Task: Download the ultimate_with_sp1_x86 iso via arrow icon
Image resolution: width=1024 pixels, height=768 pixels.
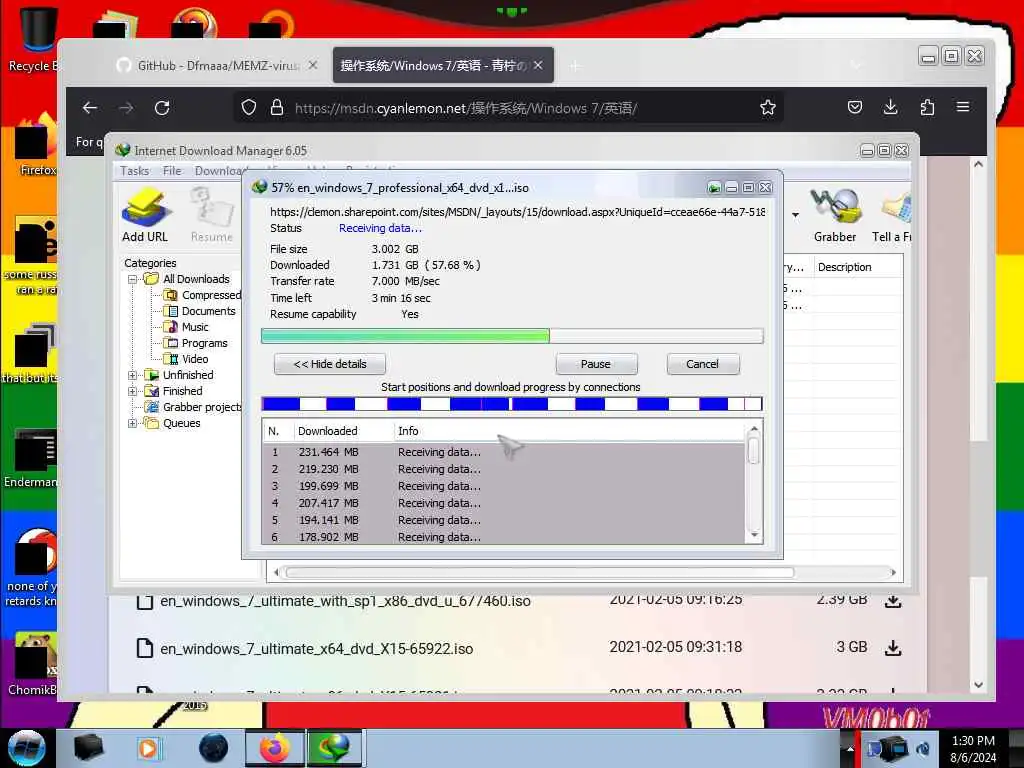Action: pyautogui.click(x=893, y=601)
